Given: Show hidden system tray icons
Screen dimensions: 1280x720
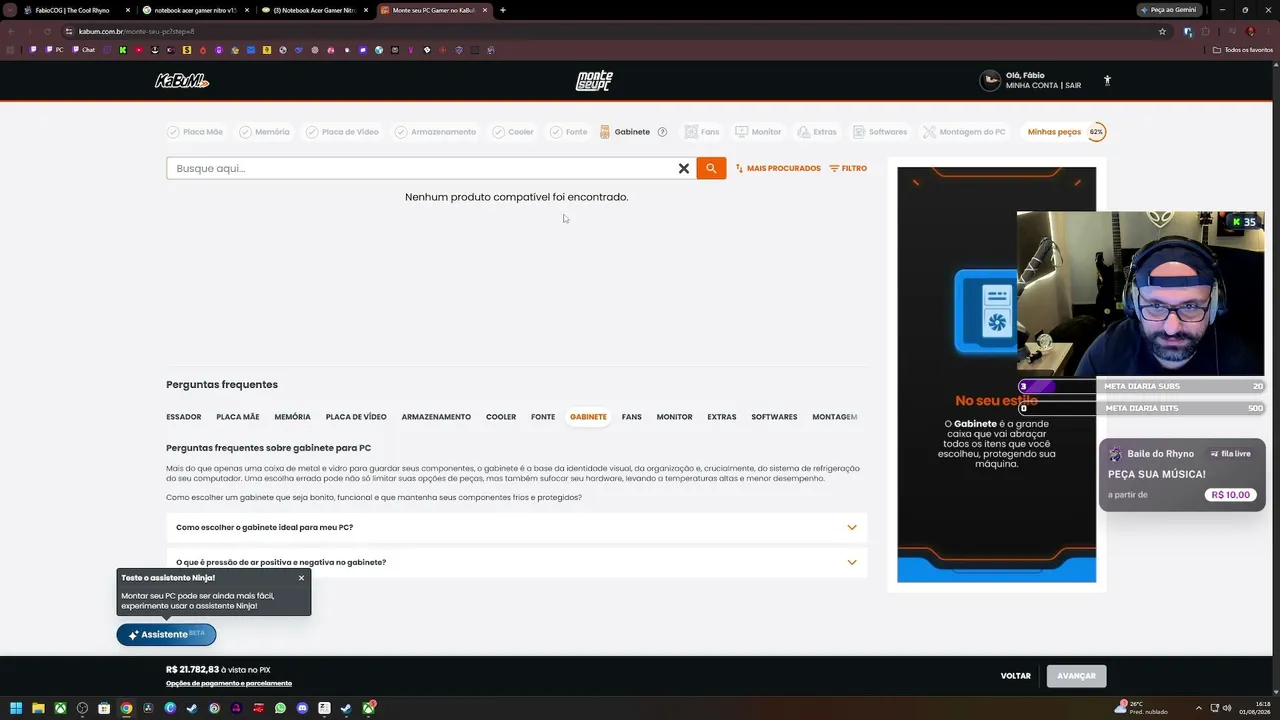Looking at the screenshot, I should click(x=1198, y=708).
